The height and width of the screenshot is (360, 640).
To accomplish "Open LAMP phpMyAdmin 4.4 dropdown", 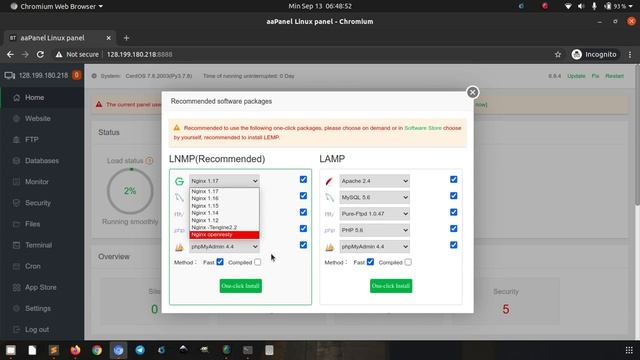I will 374,247.
